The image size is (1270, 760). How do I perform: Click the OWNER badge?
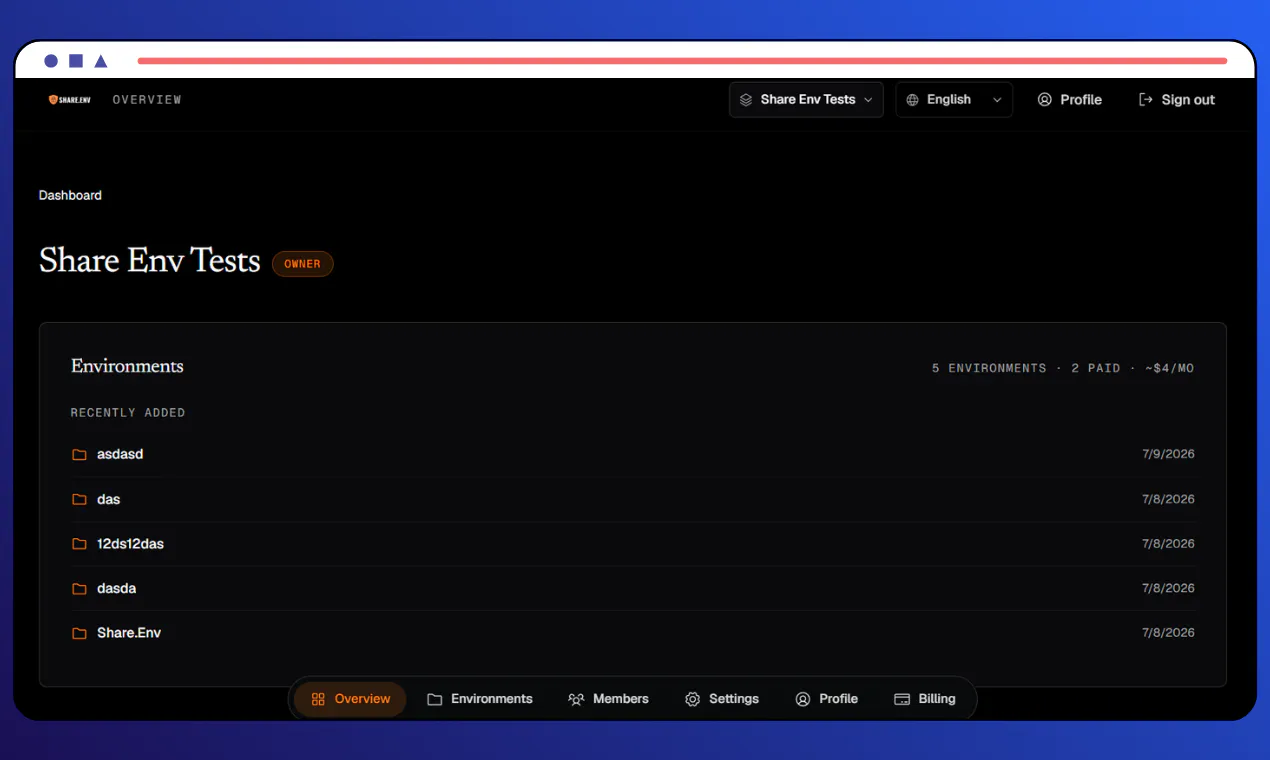[303, 264]
